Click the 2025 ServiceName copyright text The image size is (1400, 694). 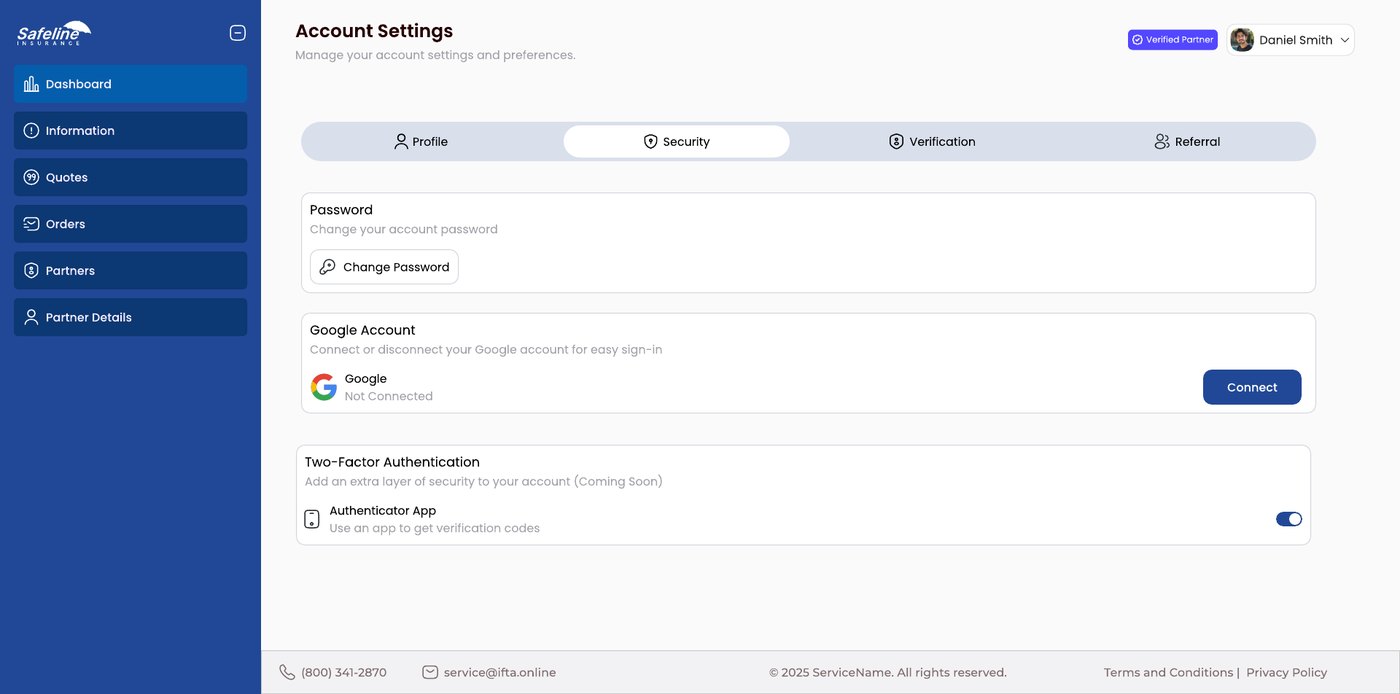[x=888, y=673]
